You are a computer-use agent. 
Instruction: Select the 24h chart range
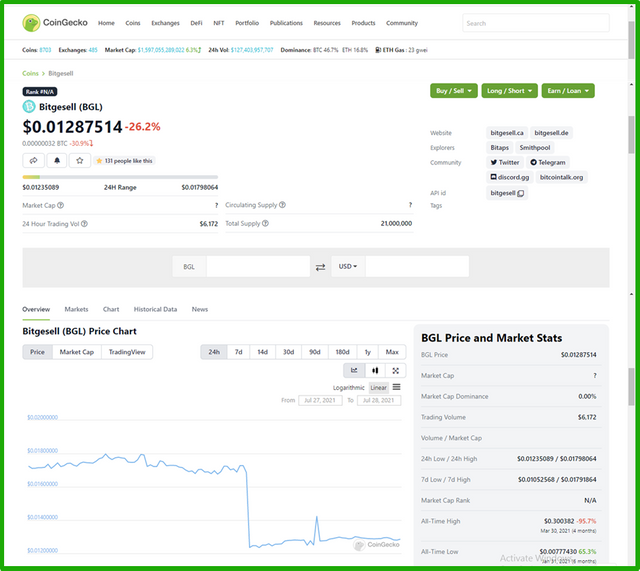click(x=214, y=352)
